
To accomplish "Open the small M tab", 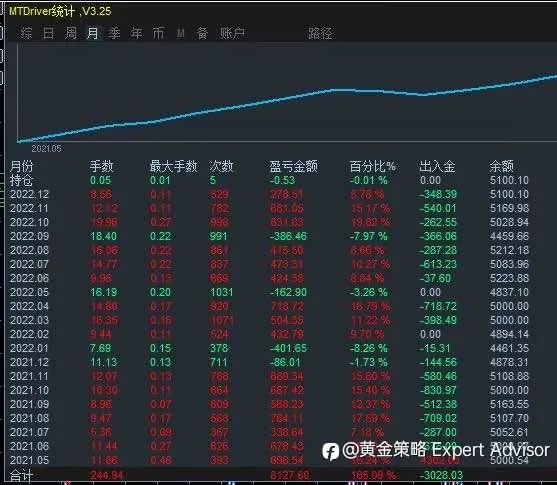I will pyautogui.click(x=181, y=34).
